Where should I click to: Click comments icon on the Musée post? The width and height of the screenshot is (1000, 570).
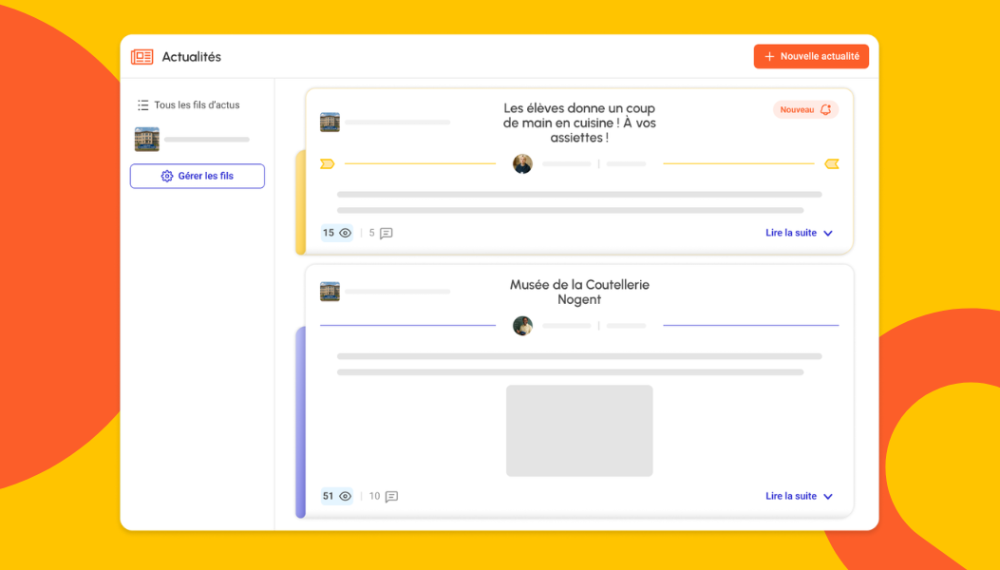click(x=391, y=496)
